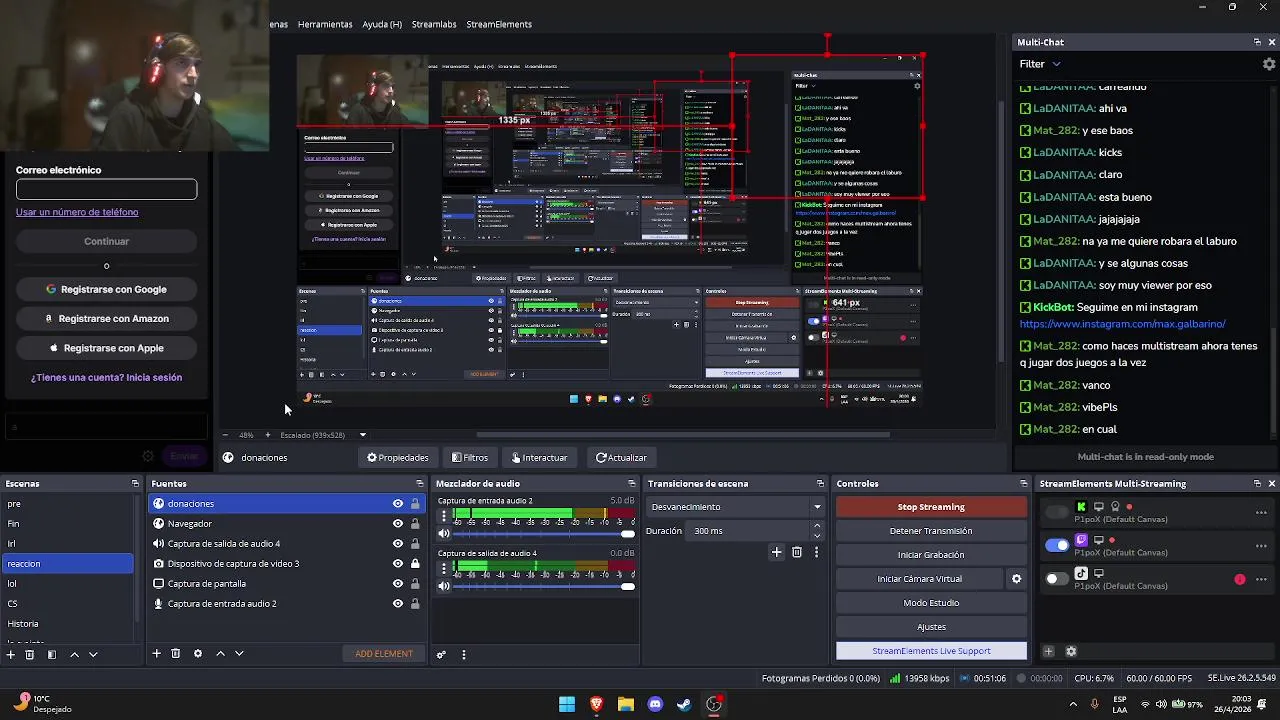Disable the Twitch multi-streaming toggle

[1057, 545]
